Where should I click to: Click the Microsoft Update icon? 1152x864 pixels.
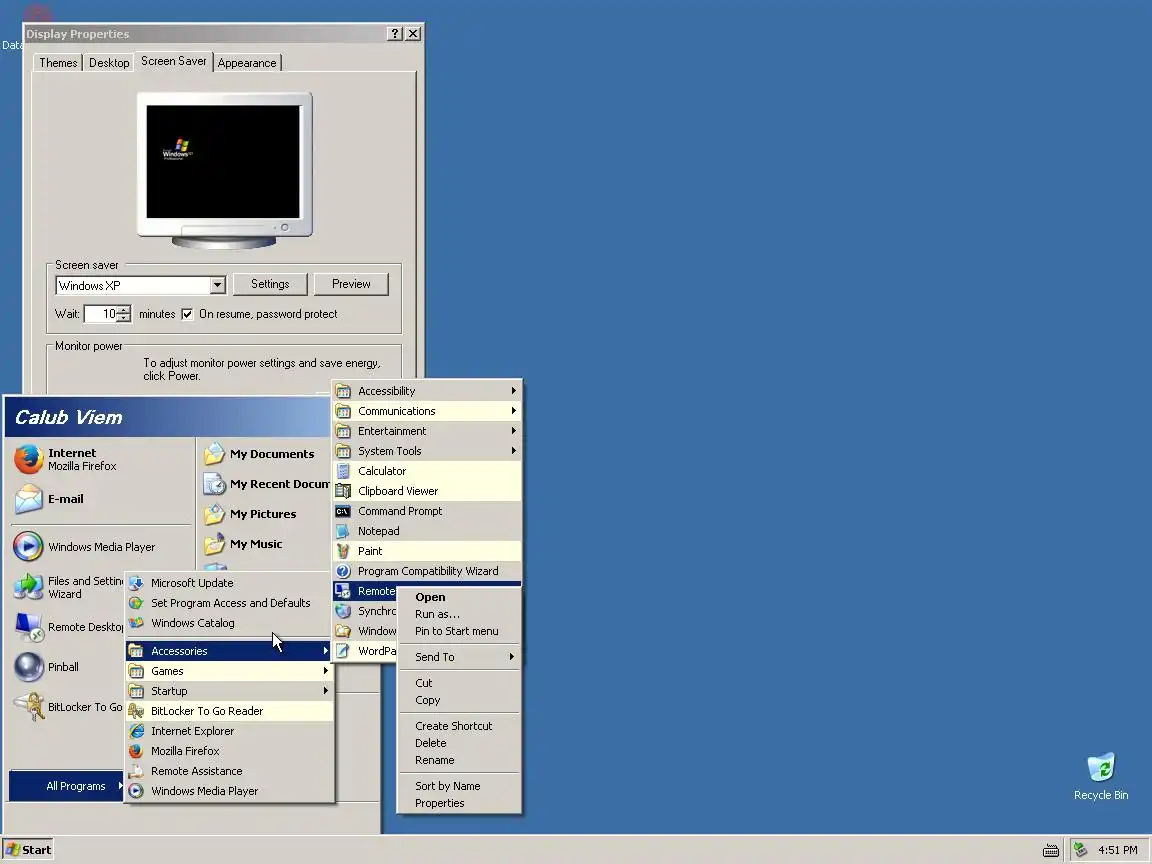(136, 583)
